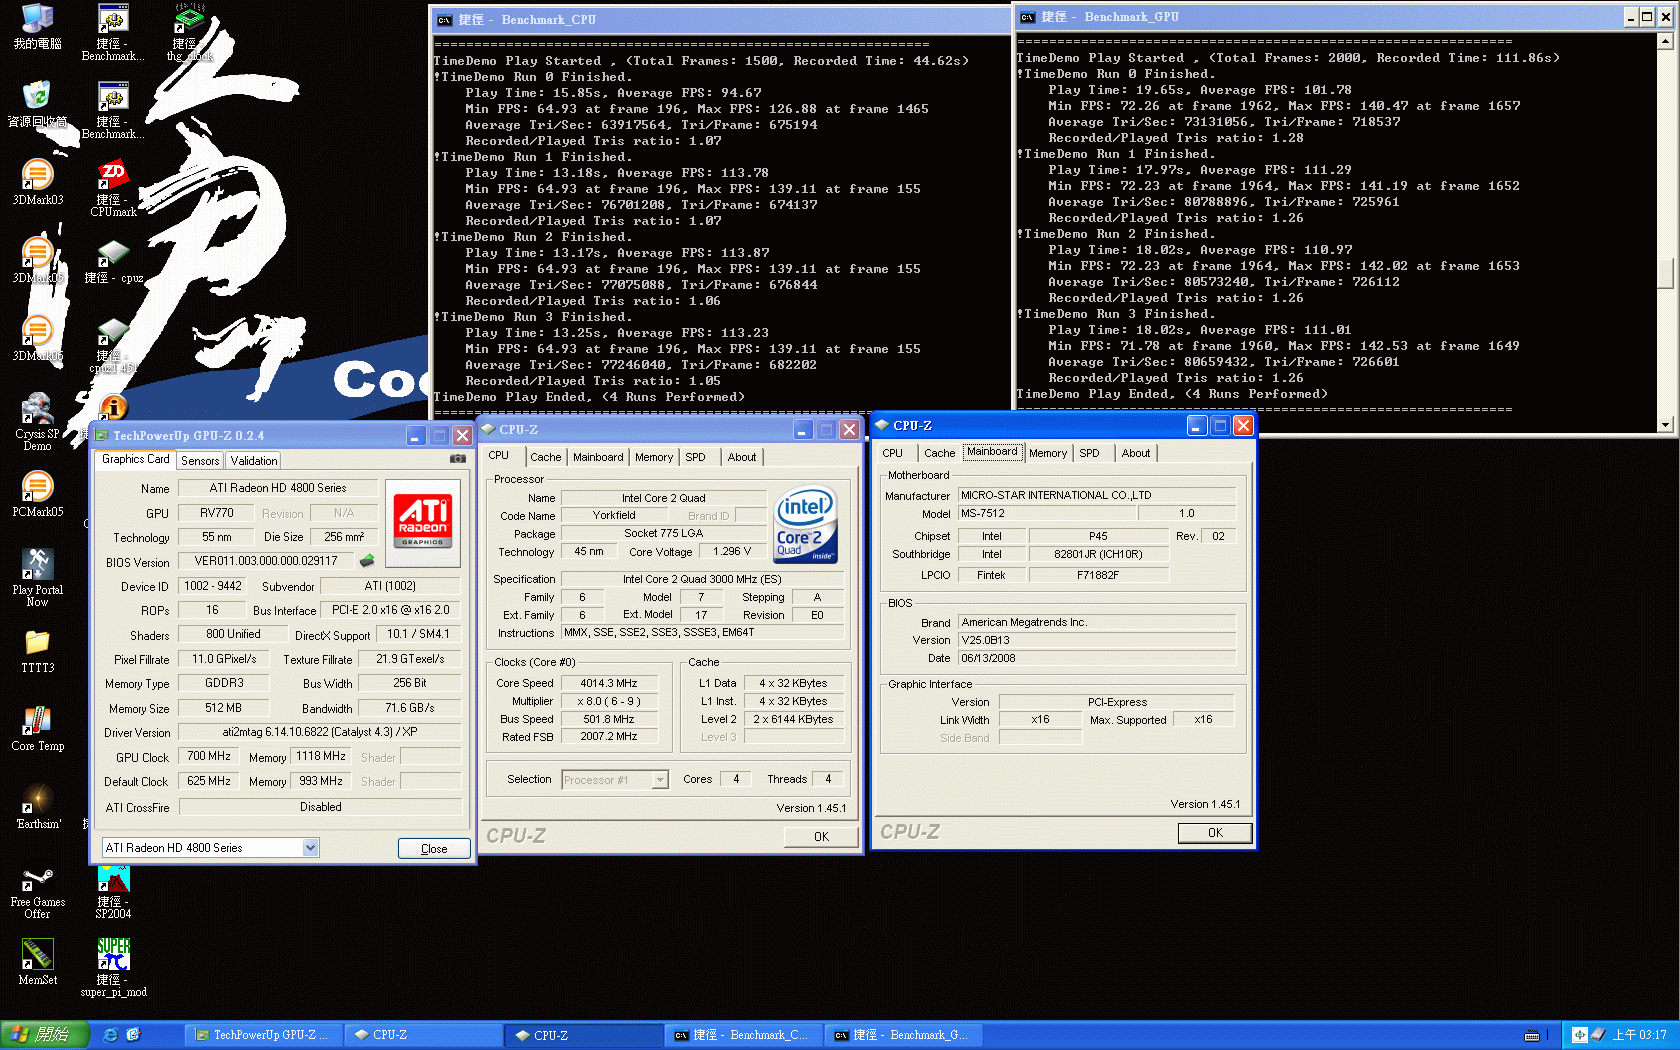Click the BIOS save chip icon in GPU-Z

pyautogui.click(x=367, y=561)
